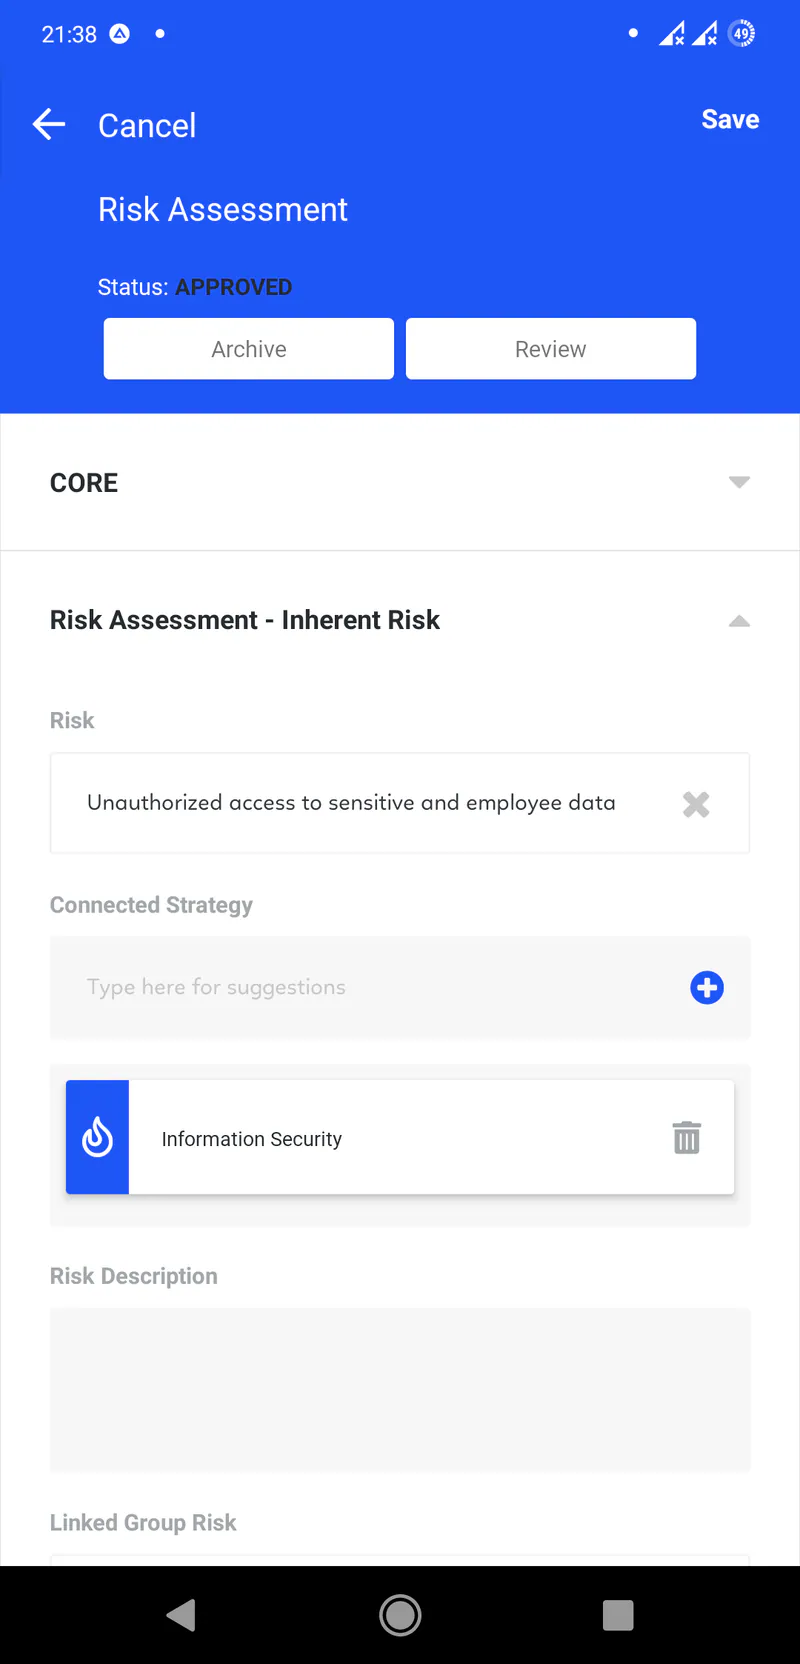This screenshot has height=1664, width=800.
Task: Tap the Save button
Action: pyautogui.click(x=730, y=120)
